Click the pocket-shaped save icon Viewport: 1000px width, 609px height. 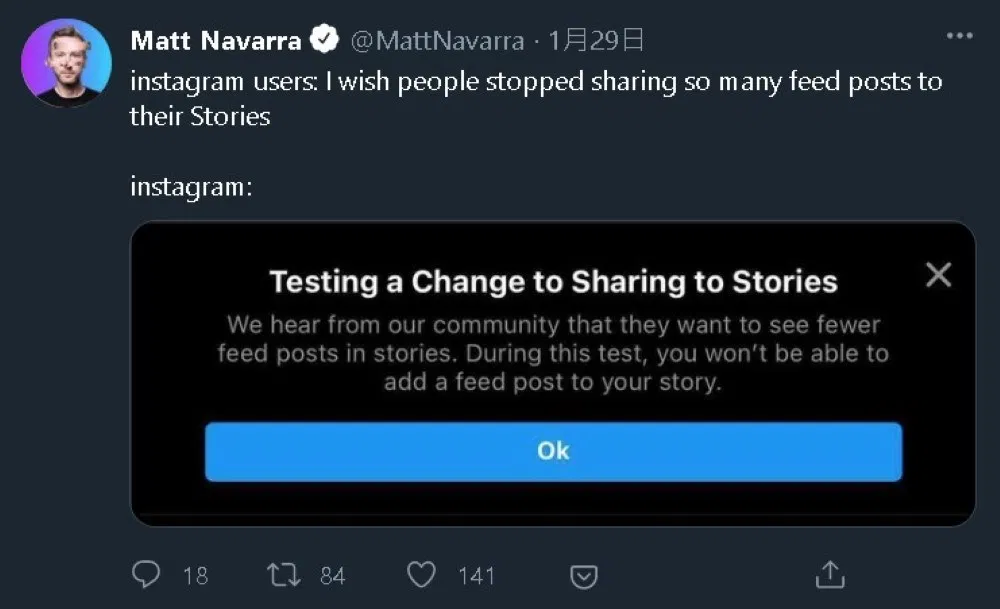click(584, 576)
